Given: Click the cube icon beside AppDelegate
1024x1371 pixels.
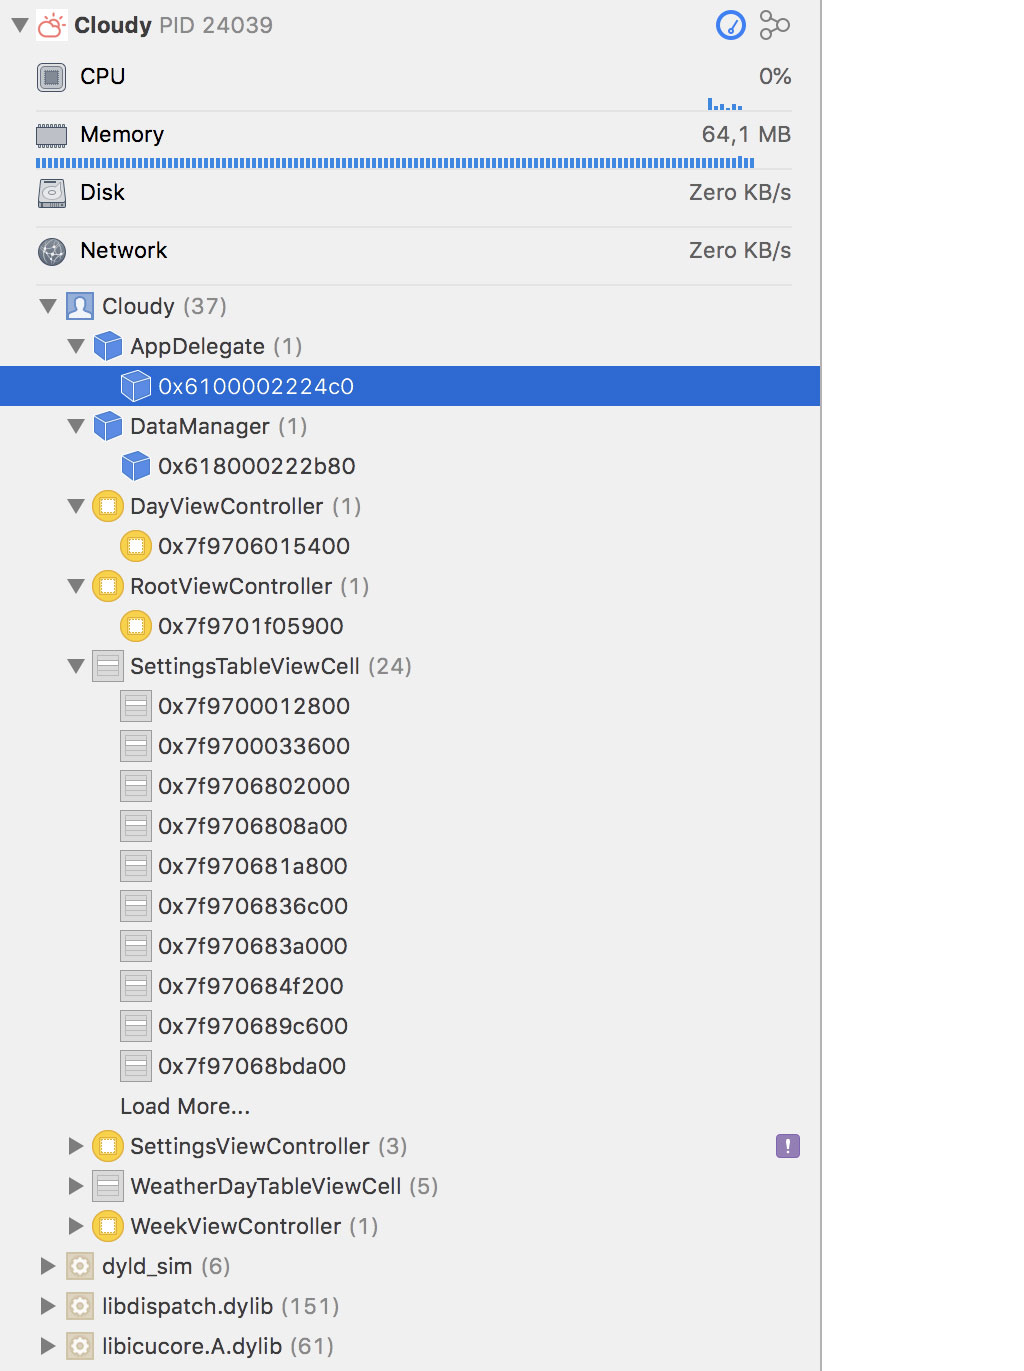Looking at the screenshot, I should click(107, 346).
